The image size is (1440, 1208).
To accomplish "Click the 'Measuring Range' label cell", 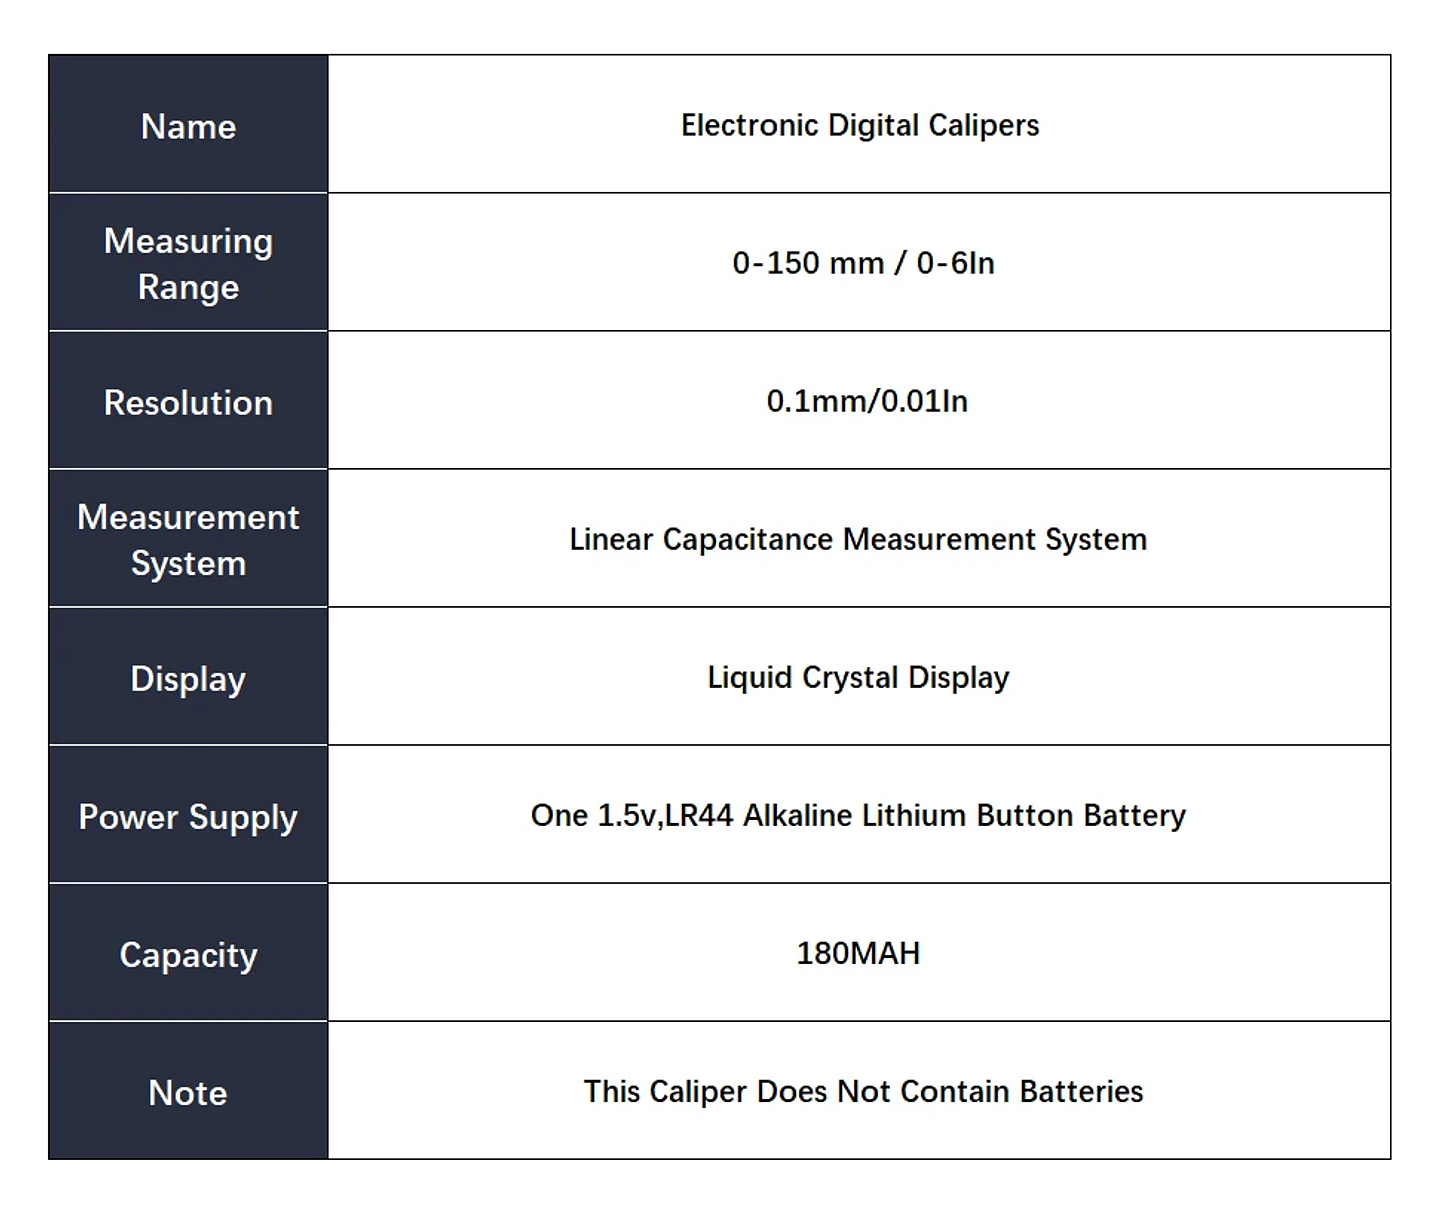I will [x=188, y=263].
